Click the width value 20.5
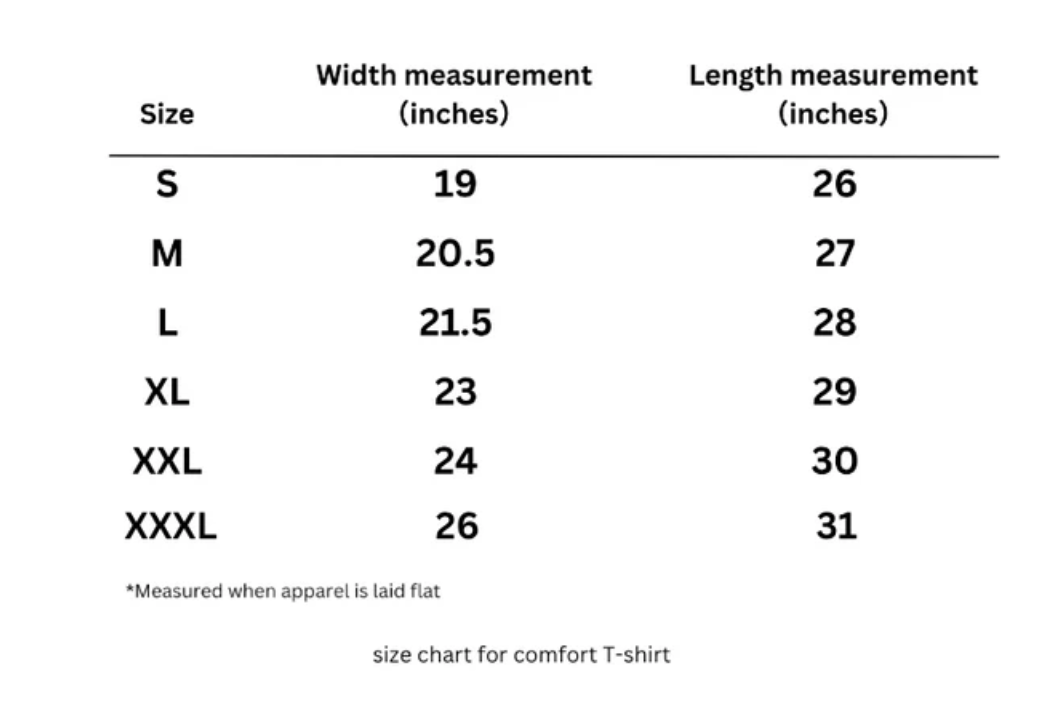The width and height of the screenshot is (1056, 724). [x=455, y=254]
